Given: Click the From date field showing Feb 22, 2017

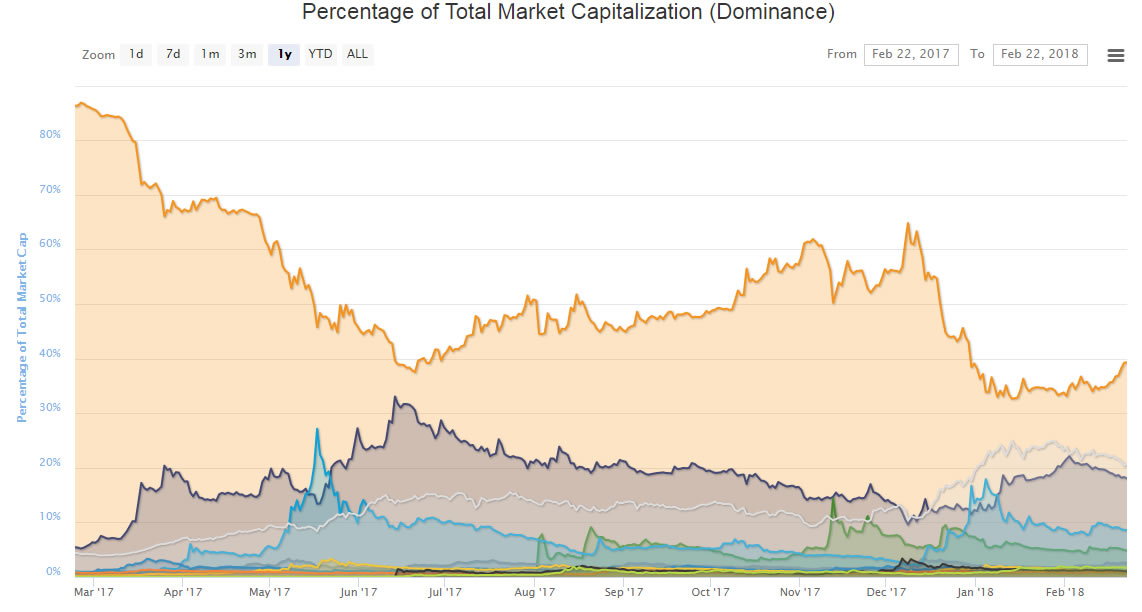Looking at the screenshot, I should coord(910,54).
